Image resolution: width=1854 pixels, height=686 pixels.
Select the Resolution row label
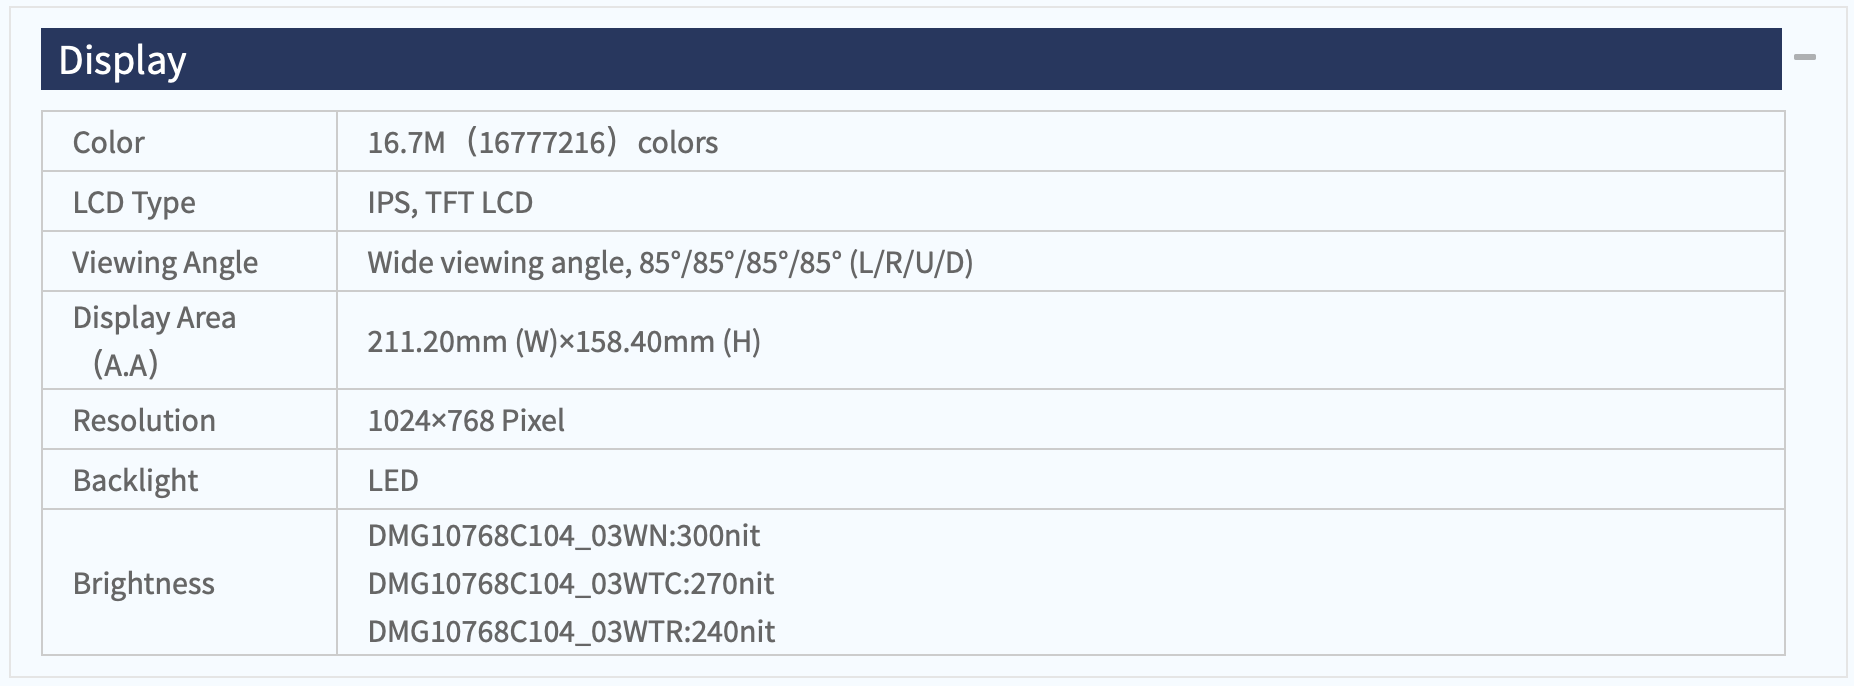(x=144, y=420)
